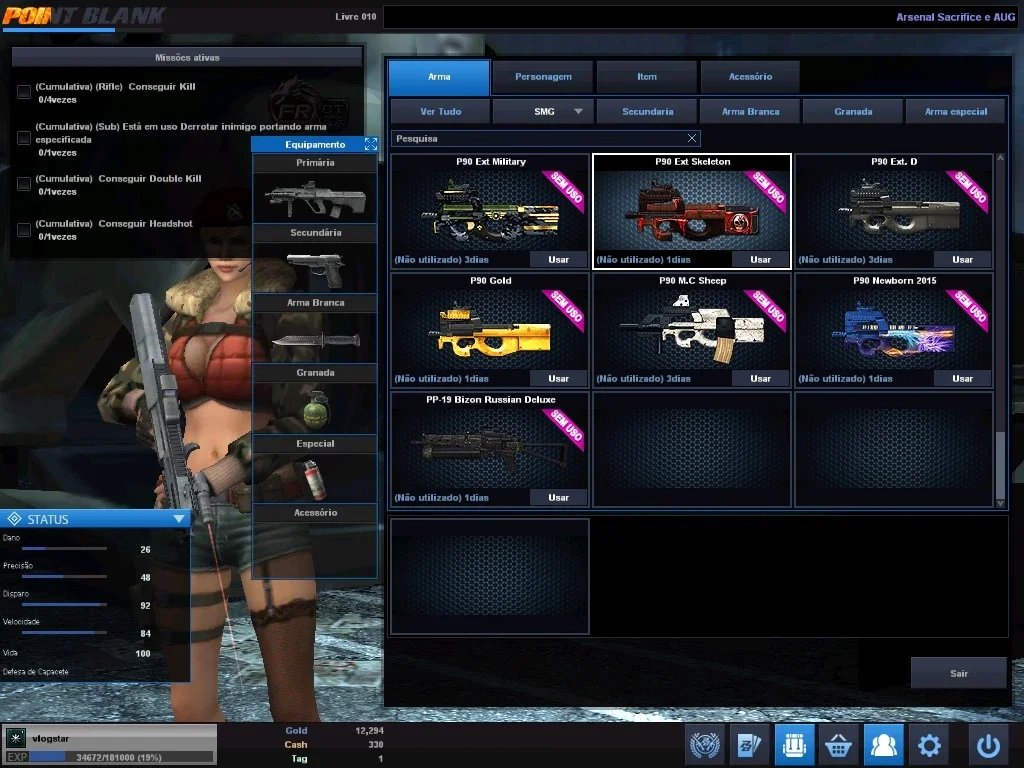Click the Precisão stat bar

(x=64, y=577)
